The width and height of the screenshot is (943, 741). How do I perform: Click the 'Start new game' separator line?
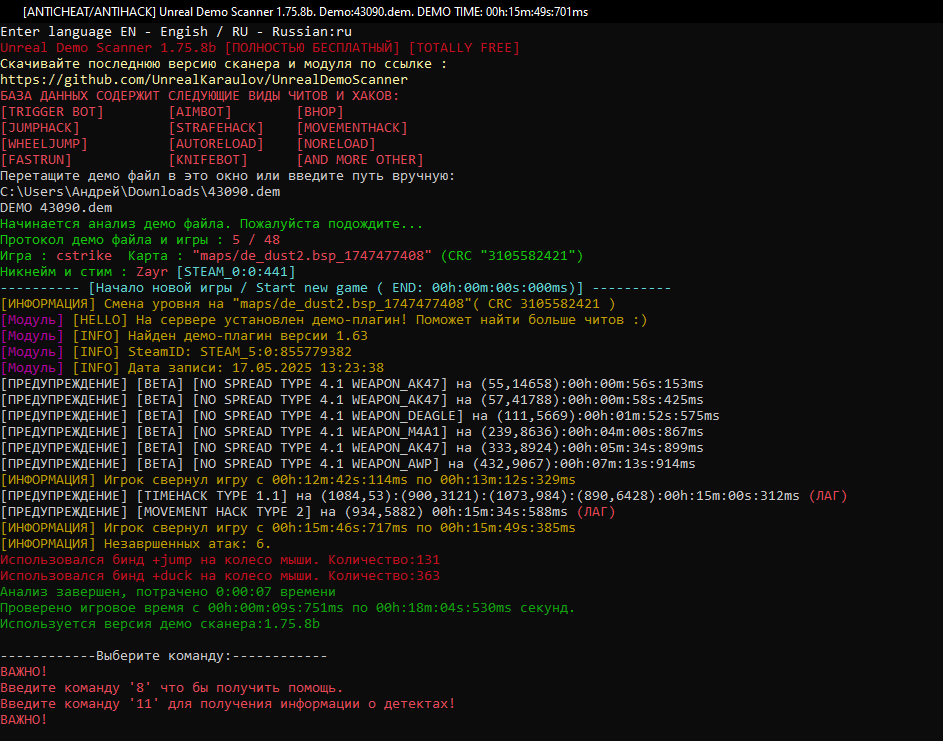pyautogui.click(x=336, y=287)
